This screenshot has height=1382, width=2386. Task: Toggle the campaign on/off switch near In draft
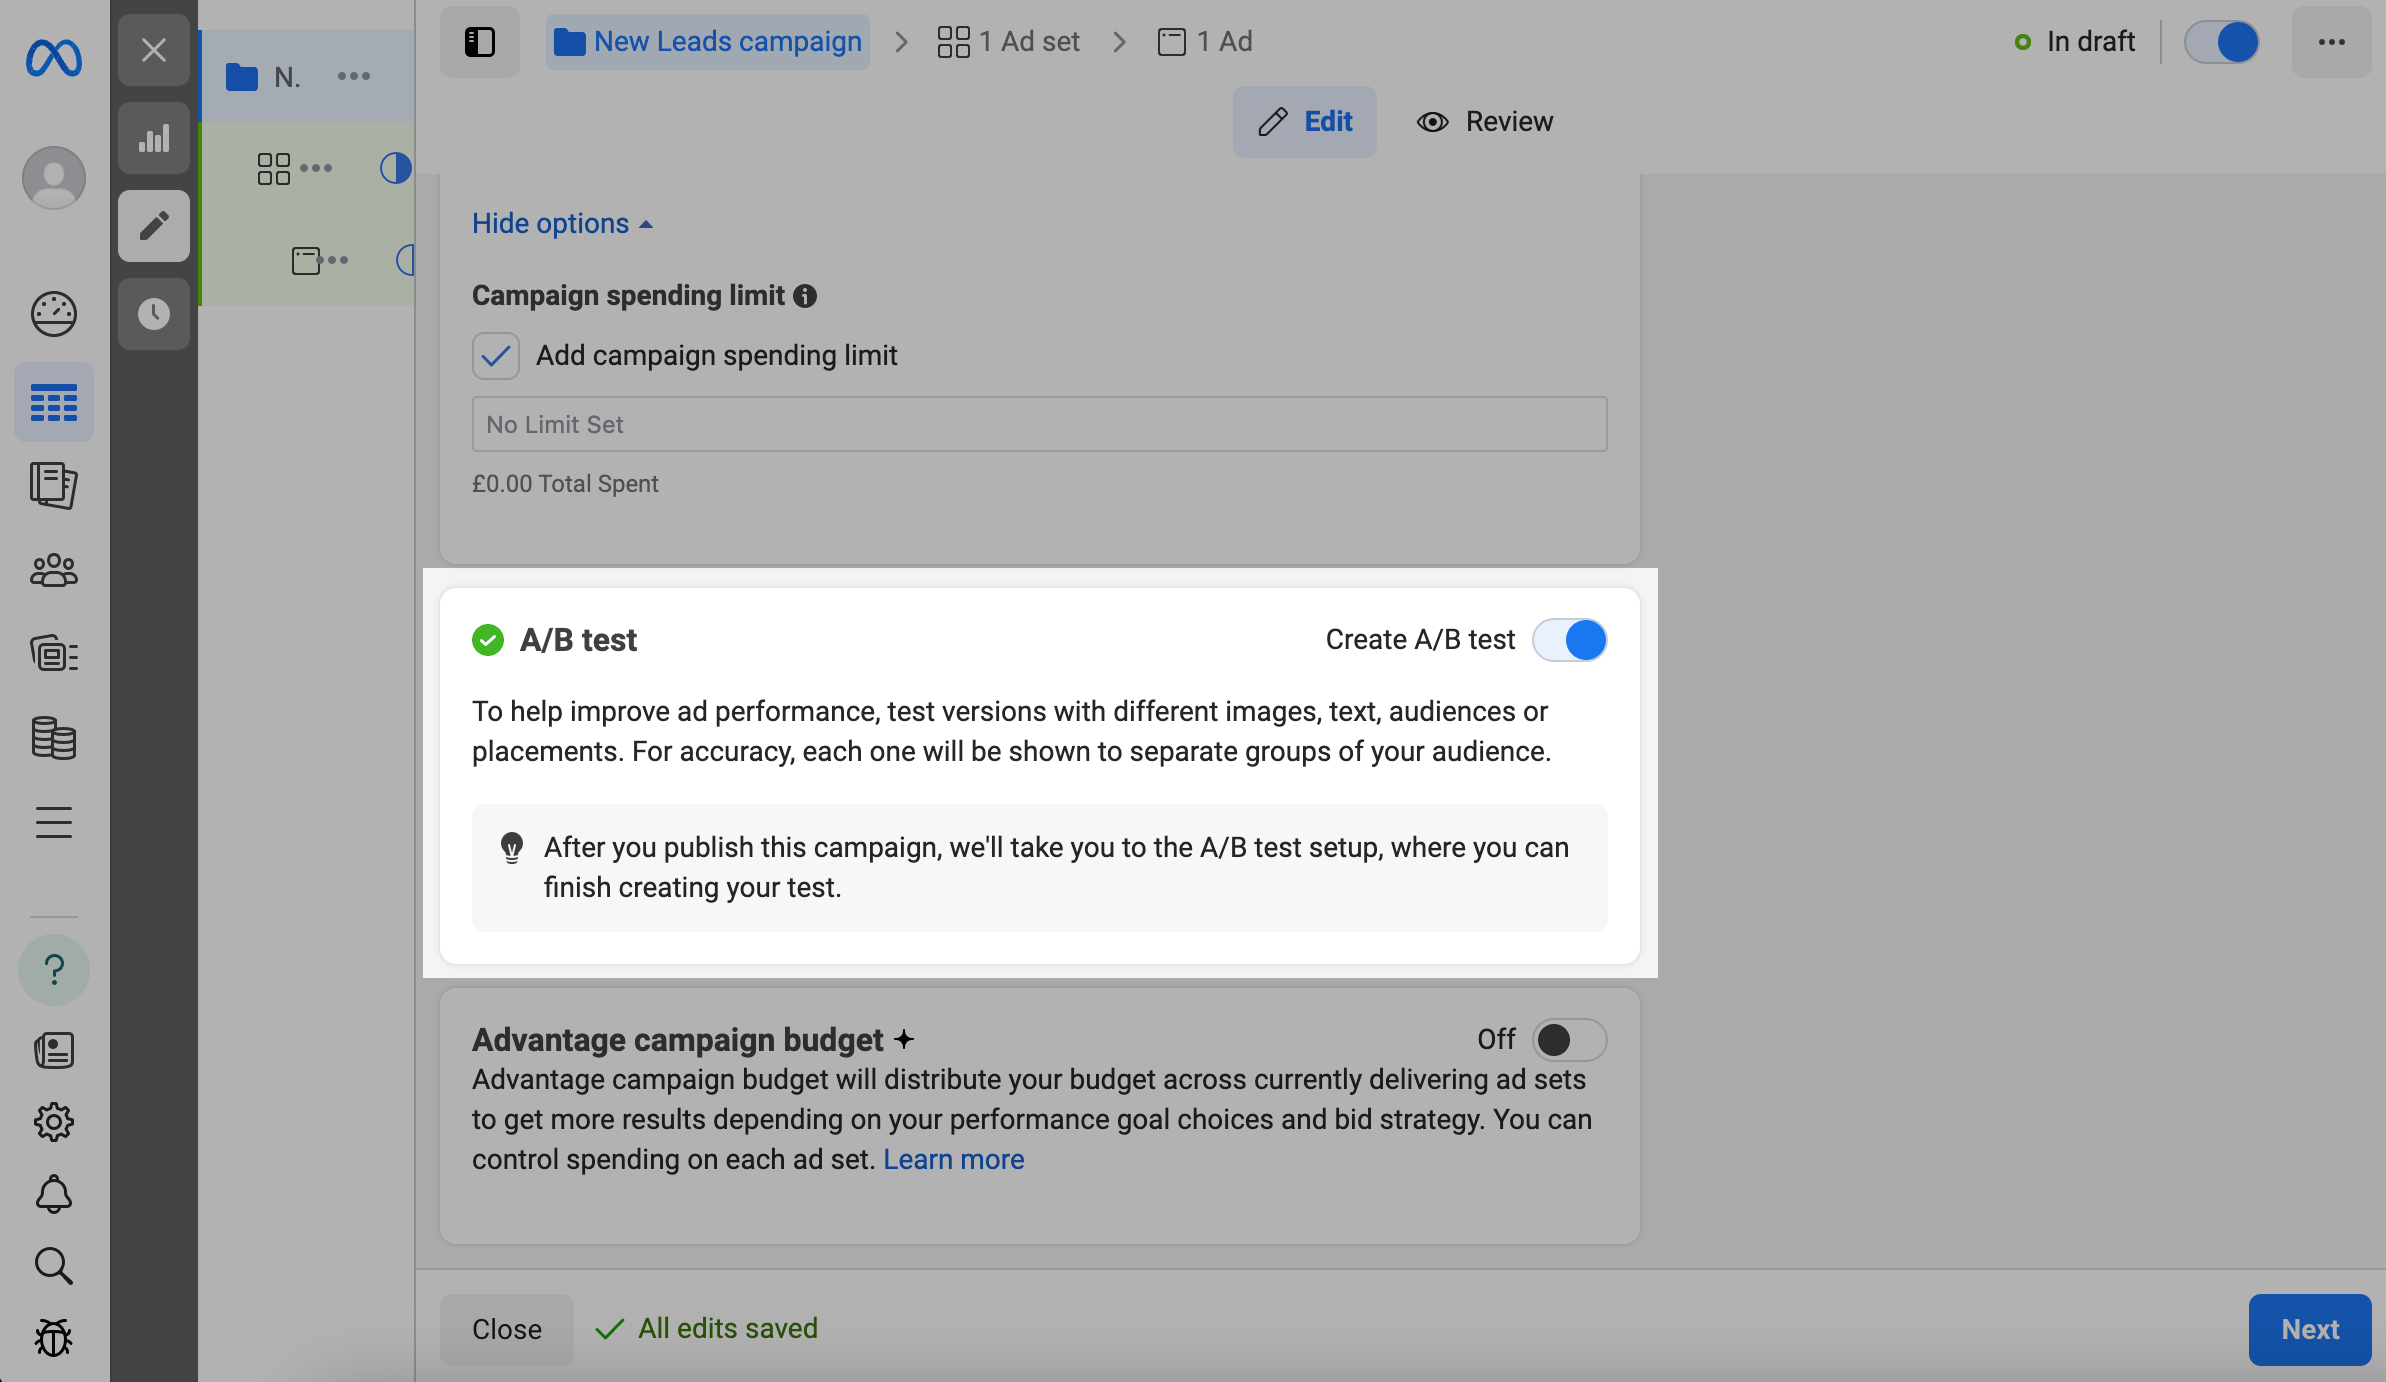coord(2222,42)
